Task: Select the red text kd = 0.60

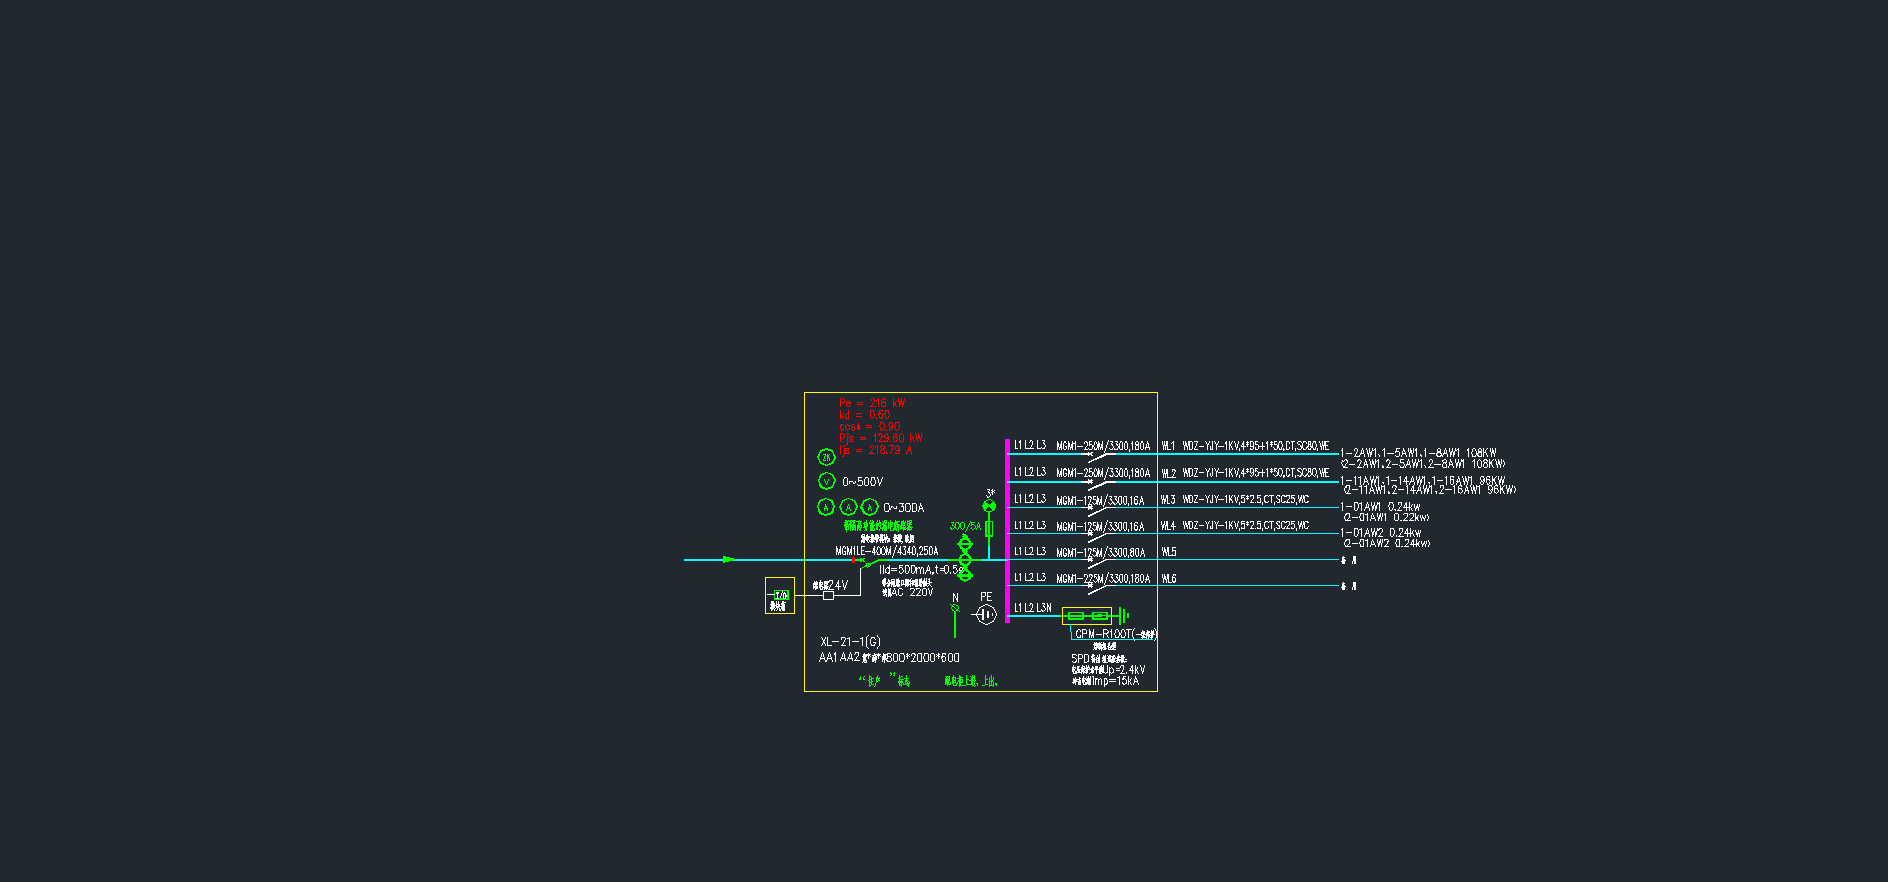Action: coord(864,414)
